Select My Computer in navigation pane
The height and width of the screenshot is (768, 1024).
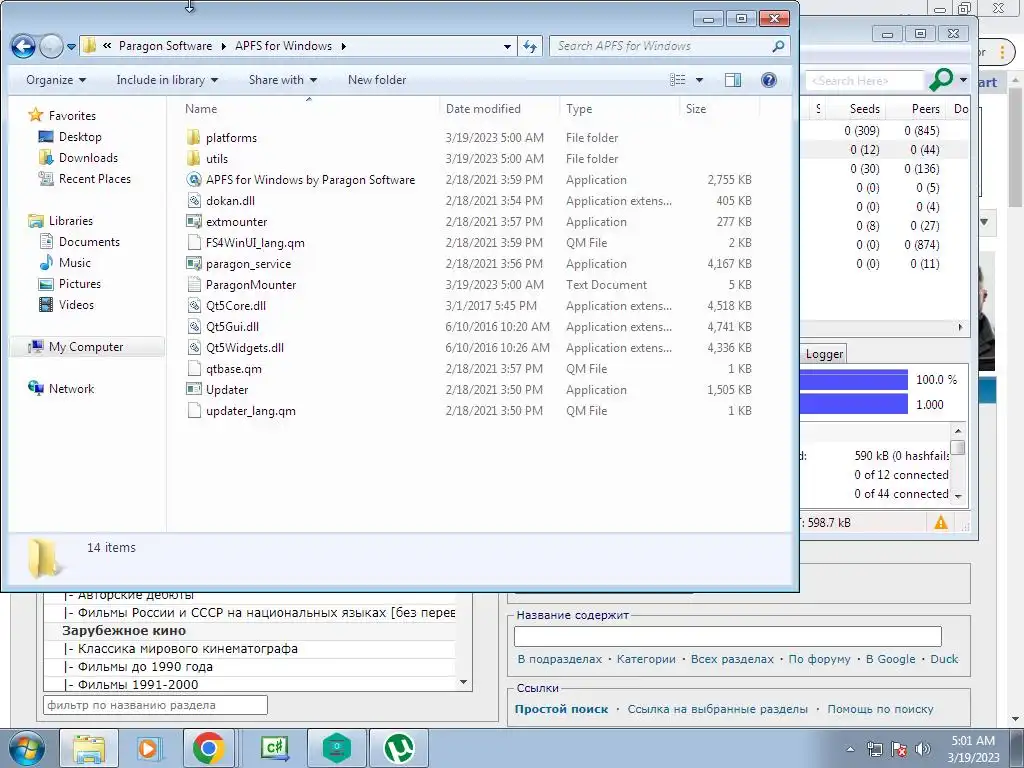click(x=86, y=347)
